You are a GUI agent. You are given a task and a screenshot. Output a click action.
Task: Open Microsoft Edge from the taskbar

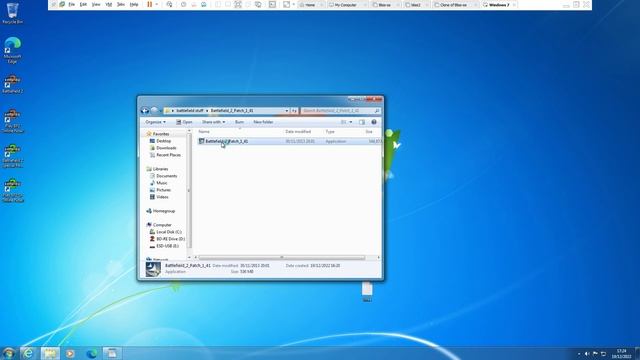click(91, 353)
